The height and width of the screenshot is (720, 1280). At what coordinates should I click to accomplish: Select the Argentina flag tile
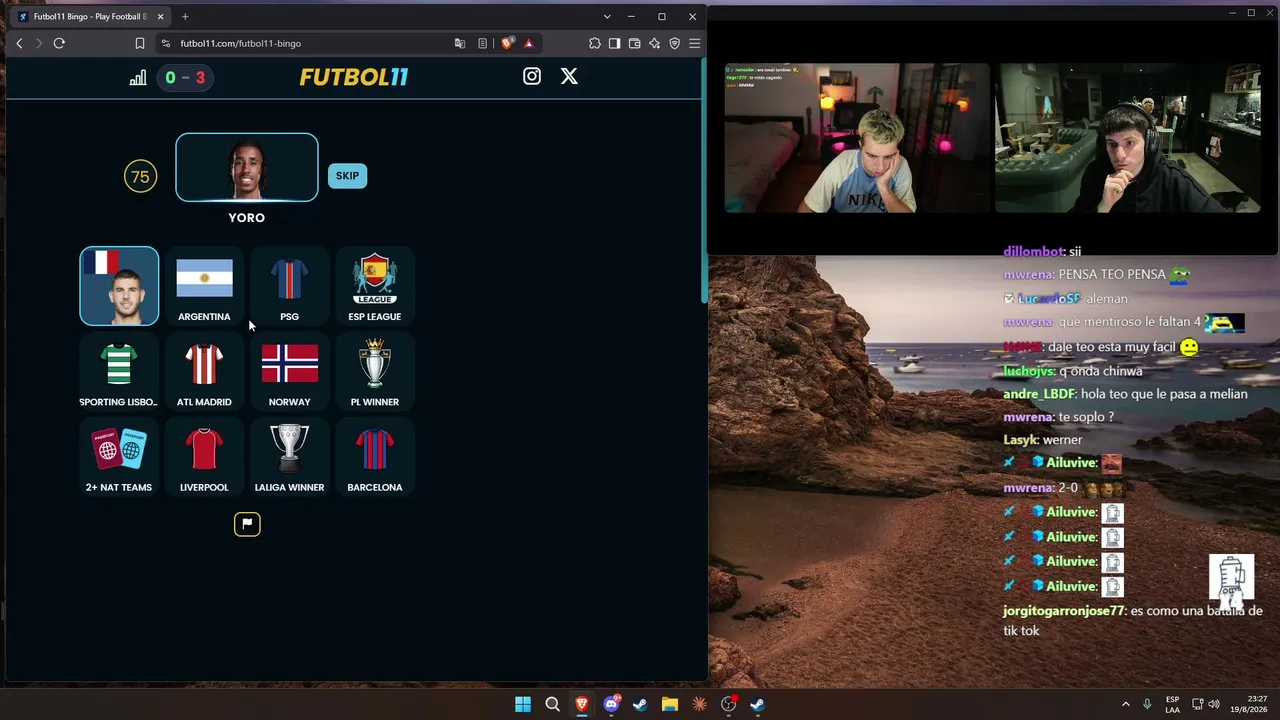click(x=204, y=286)
